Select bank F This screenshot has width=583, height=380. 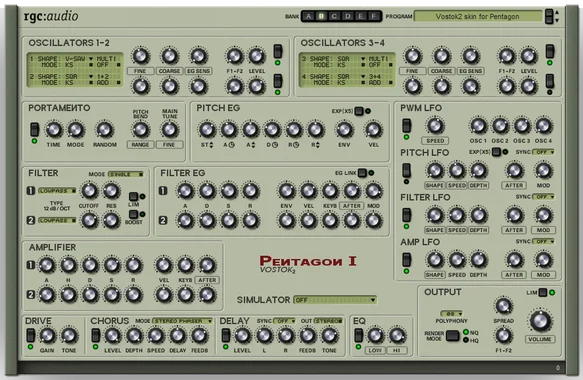pyautogui.click(x=374, y=16)
